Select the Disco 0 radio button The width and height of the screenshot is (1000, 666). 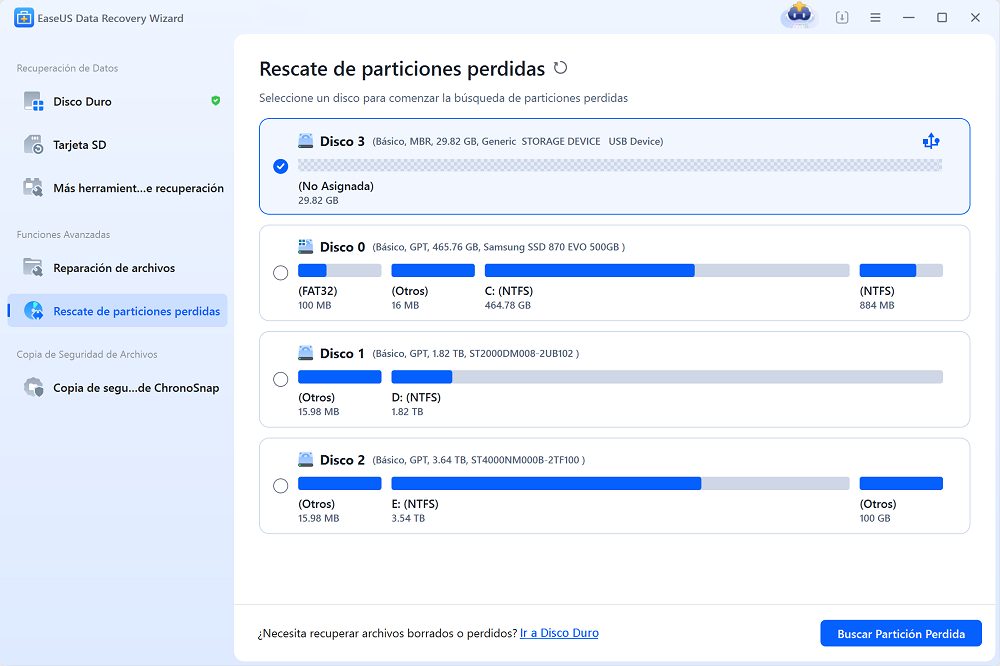point(281,273)
